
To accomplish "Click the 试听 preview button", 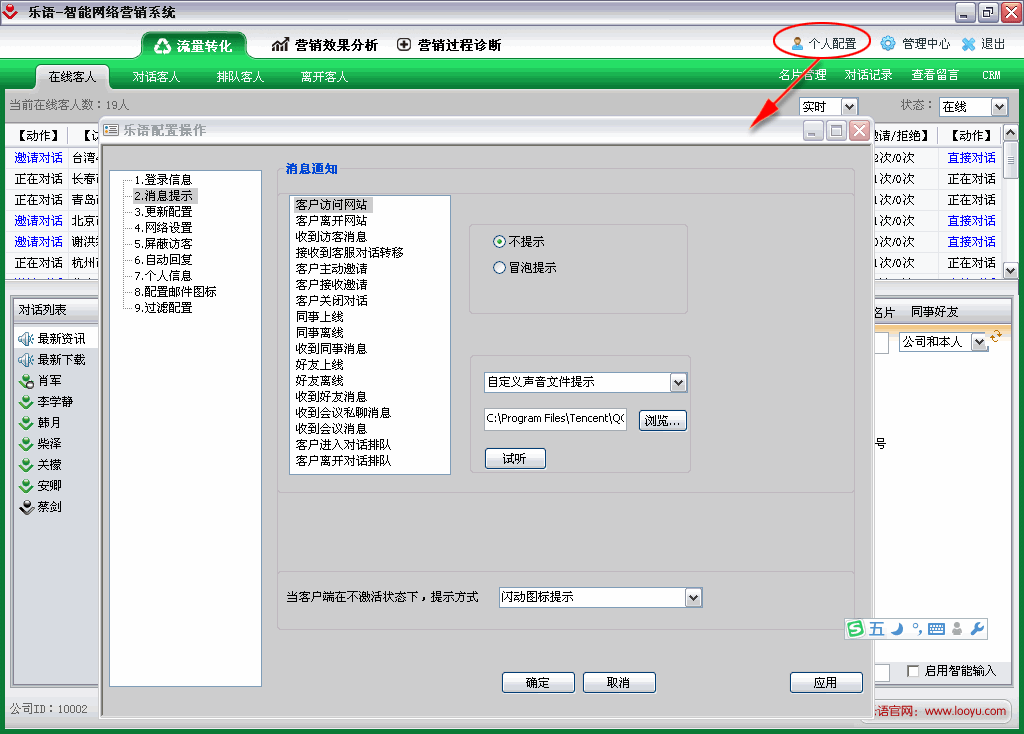I will point(515,458).
